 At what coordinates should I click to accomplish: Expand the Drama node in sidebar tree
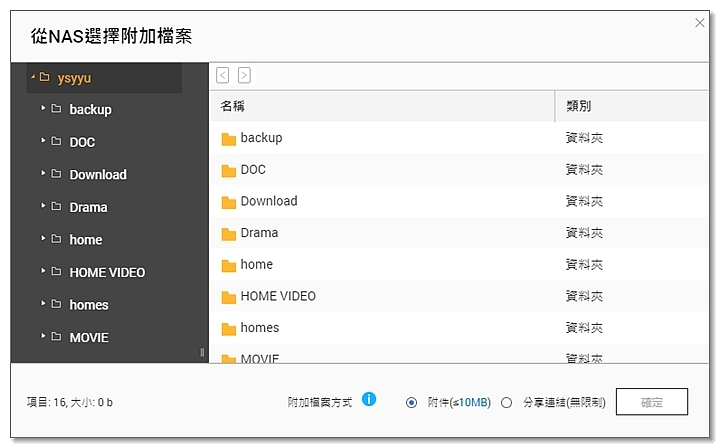point(43,206)
